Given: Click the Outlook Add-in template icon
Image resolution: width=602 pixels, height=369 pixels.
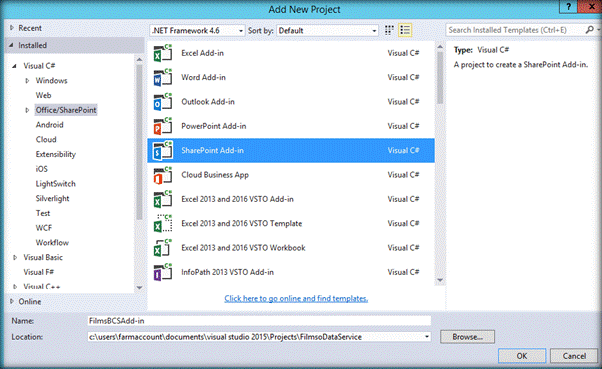Looking at the screenshot, I should point(162,102).
